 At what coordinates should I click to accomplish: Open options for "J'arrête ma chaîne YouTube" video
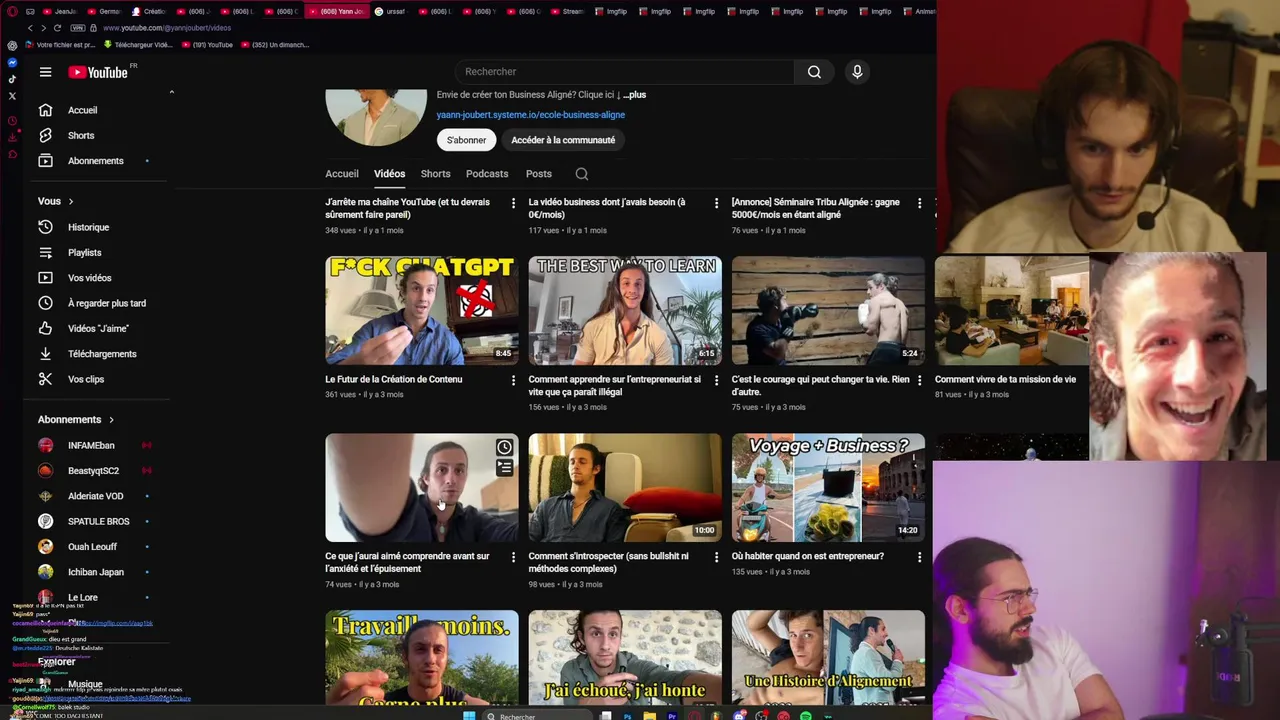pyautogui.click(x=513, y=203)
